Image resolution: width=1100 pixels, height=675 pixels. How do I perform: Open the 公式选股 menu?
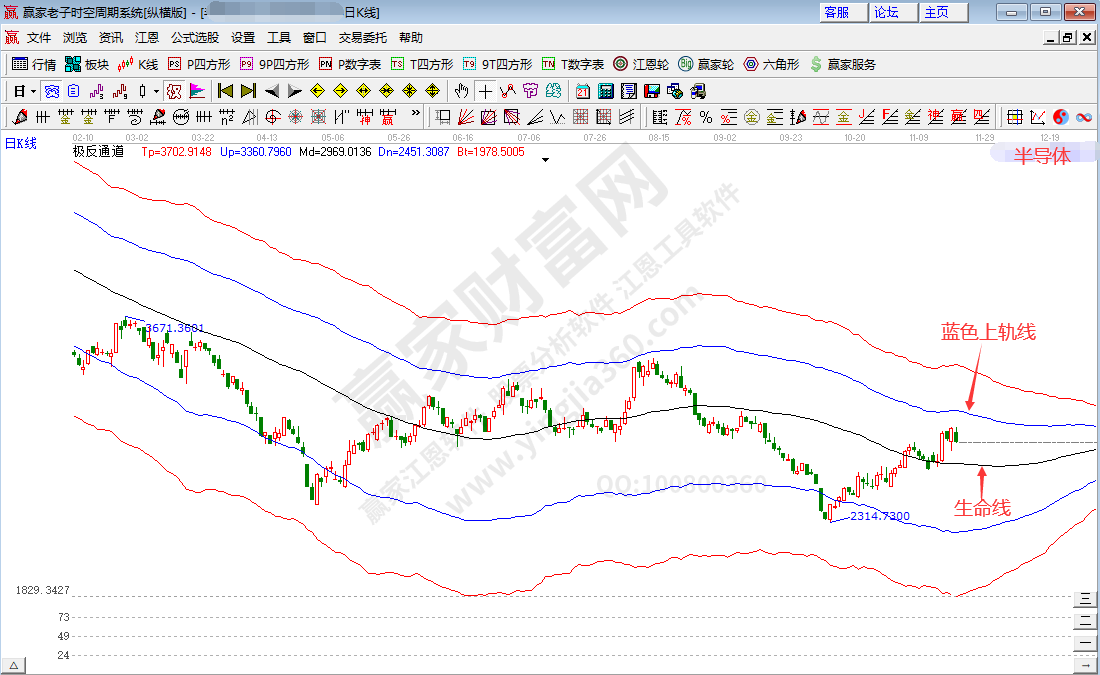click(x=194, y=38)
